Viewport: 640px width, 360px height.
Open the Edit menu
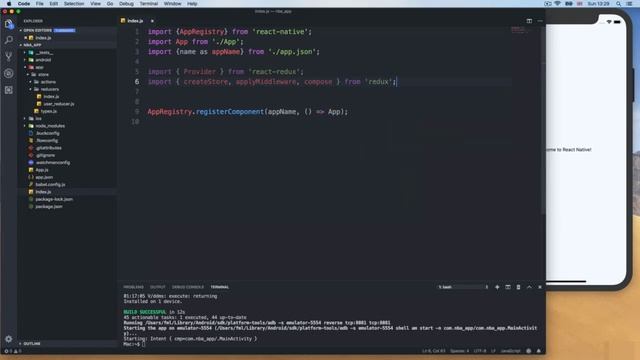pyautogui.click(x=53, y=4)
